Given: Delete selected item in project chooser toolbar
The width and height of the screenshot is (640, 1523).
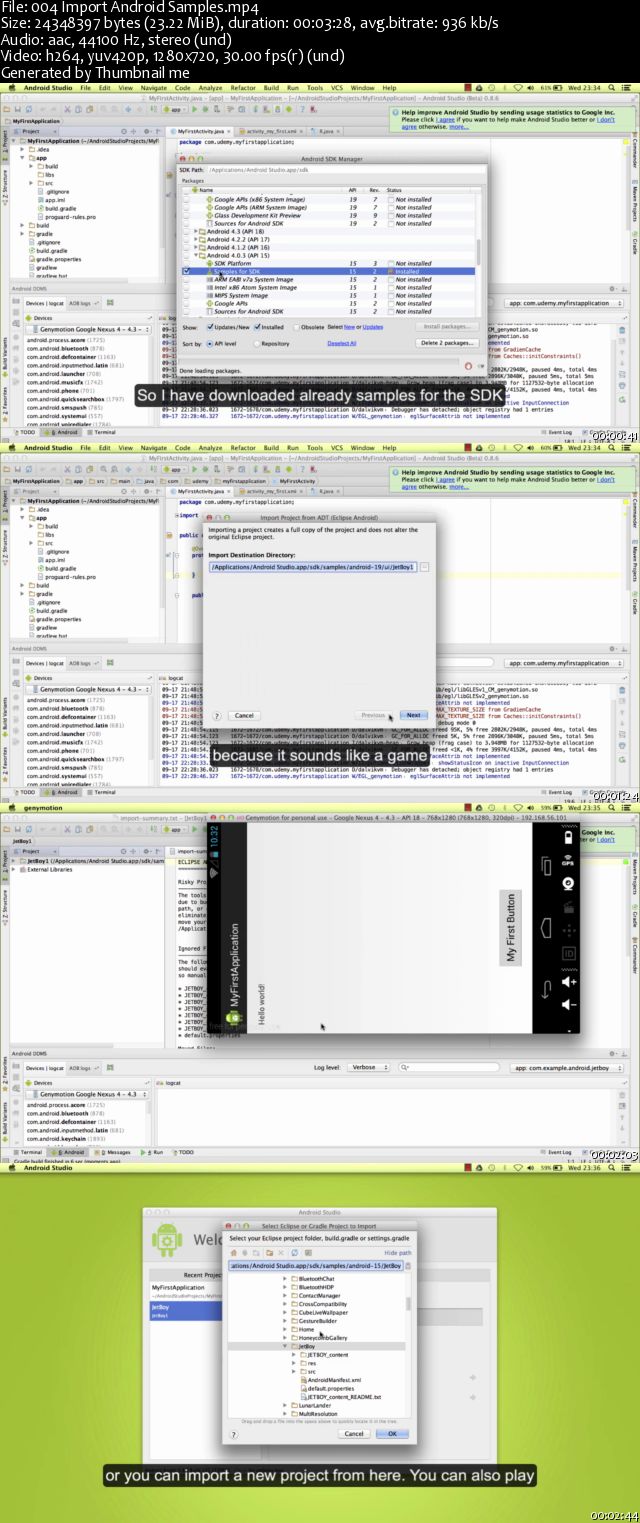Looking at the screenshot, I should [x=281, y=1253].
